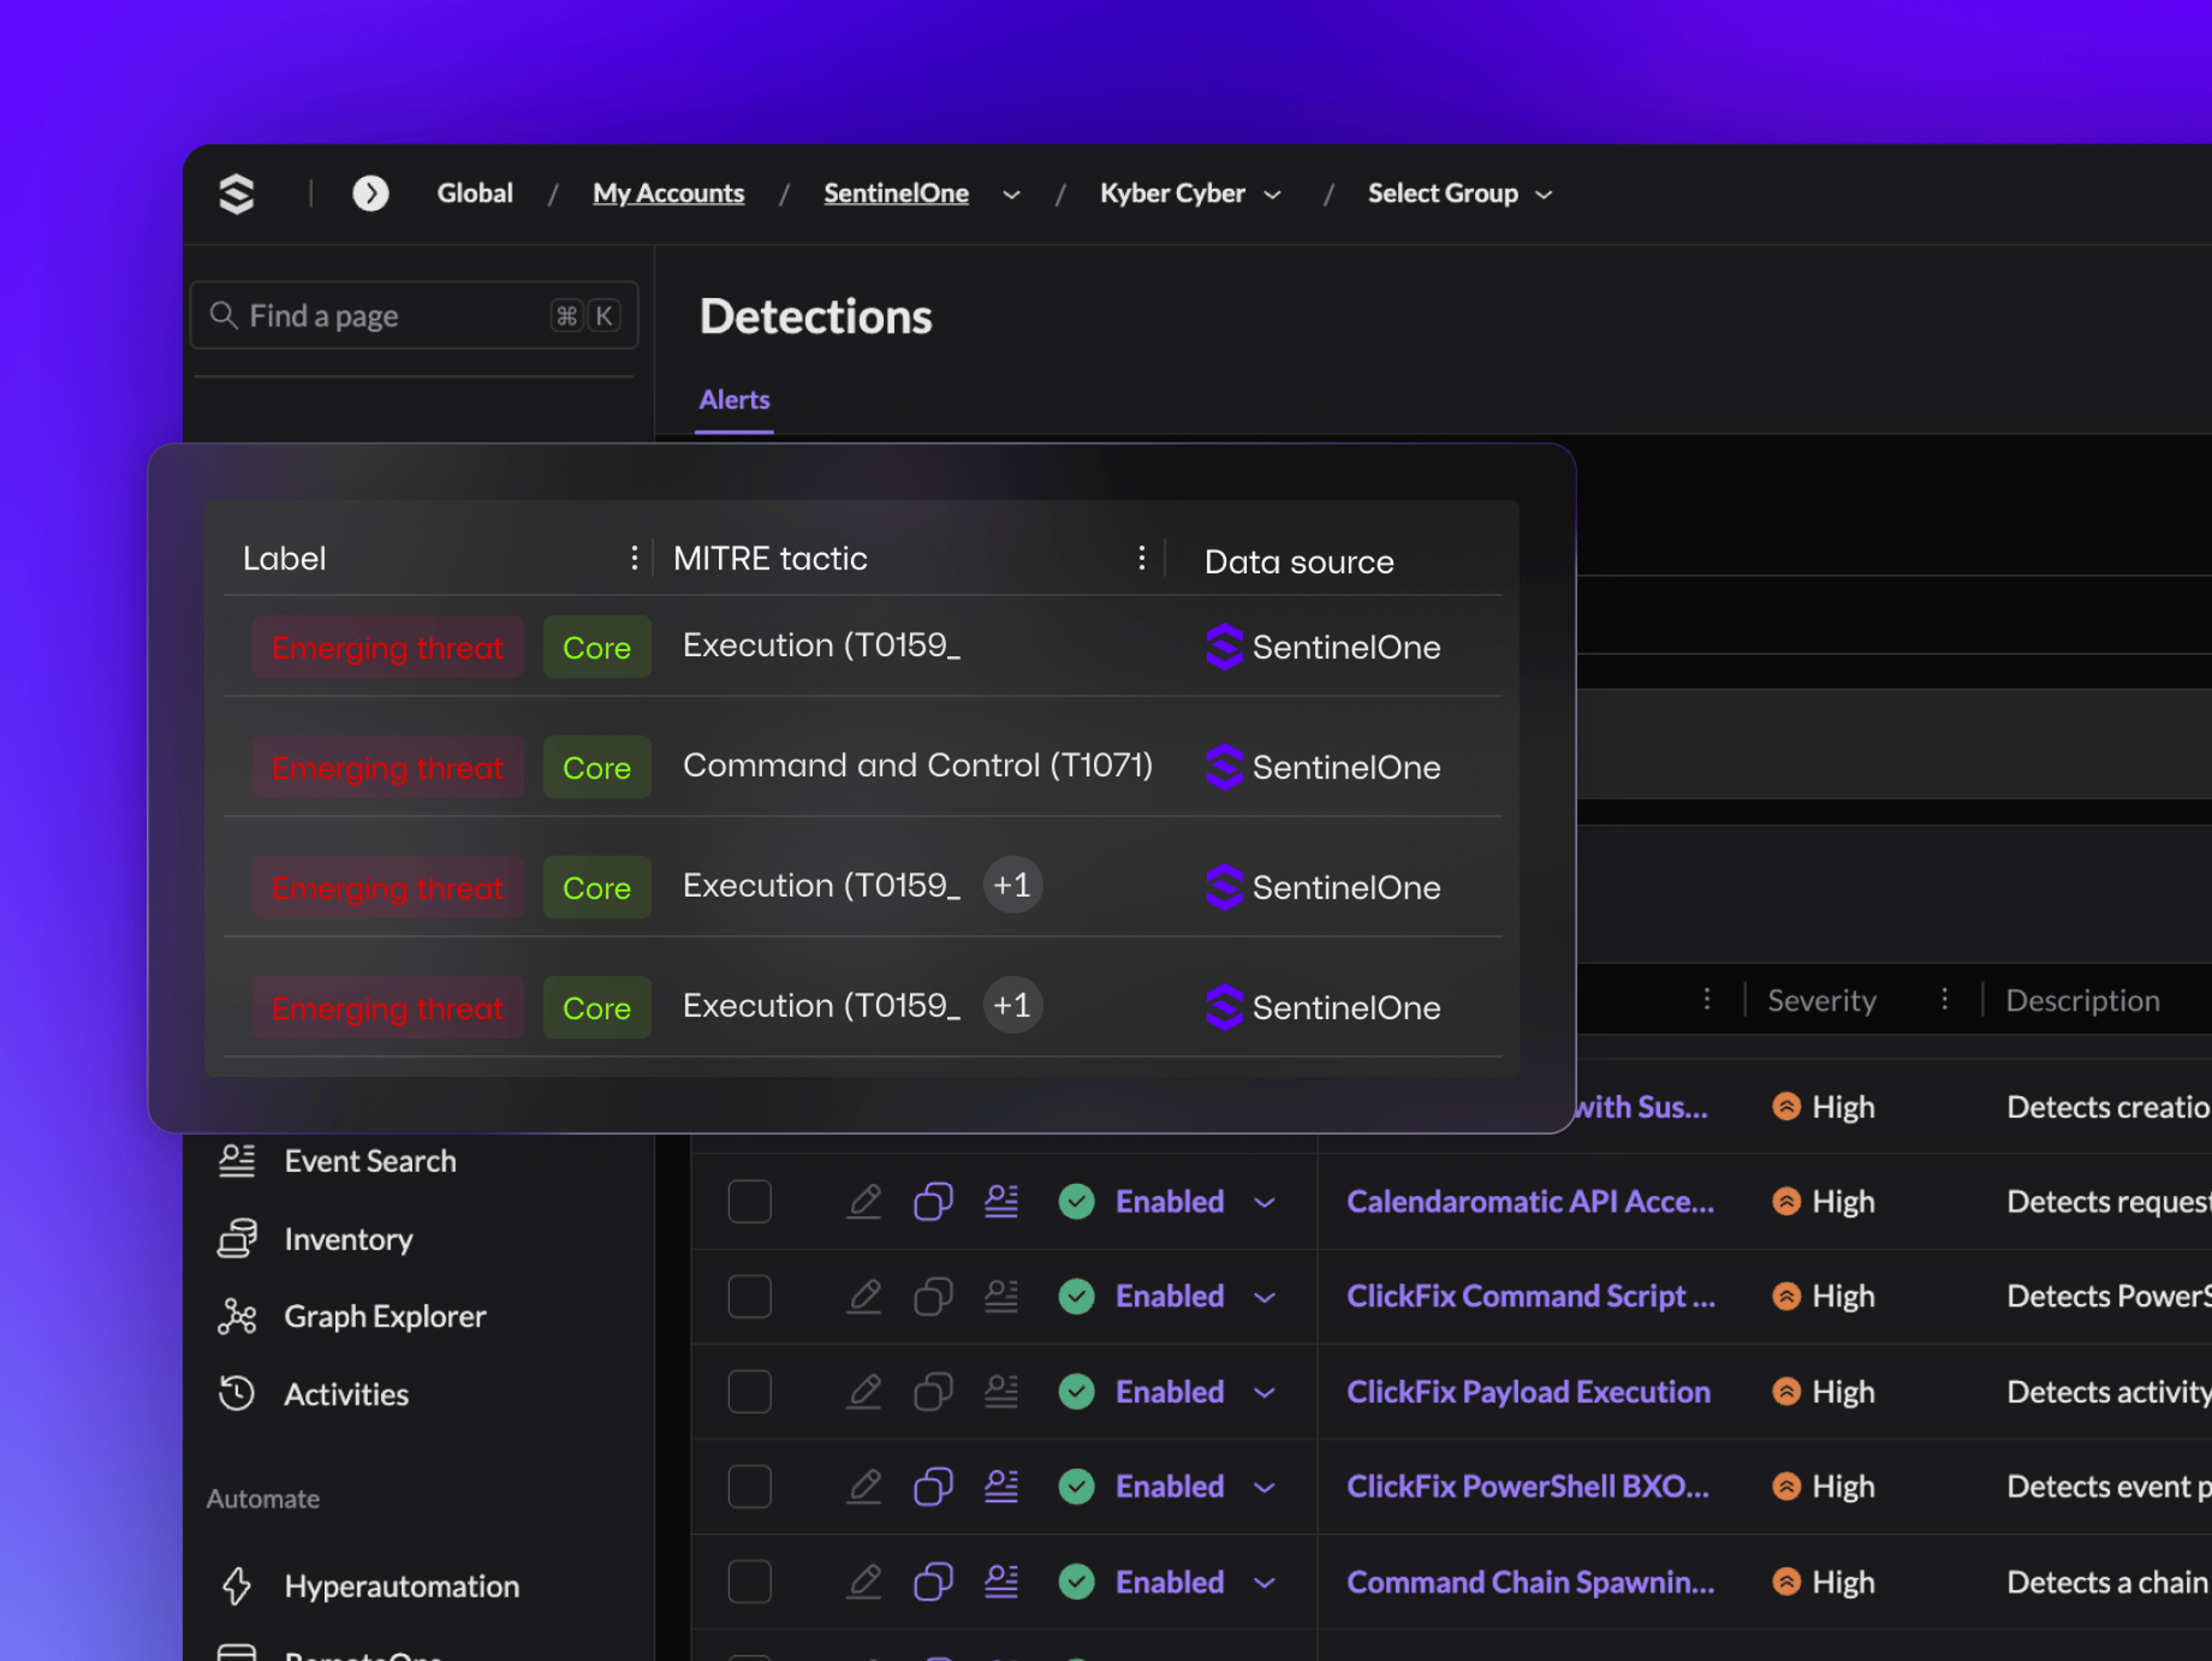Viewport: 2212px width, 1661px height.
Task: Open status dropdown for Calendaromatic API rule
Action: click(1265, 1202)
